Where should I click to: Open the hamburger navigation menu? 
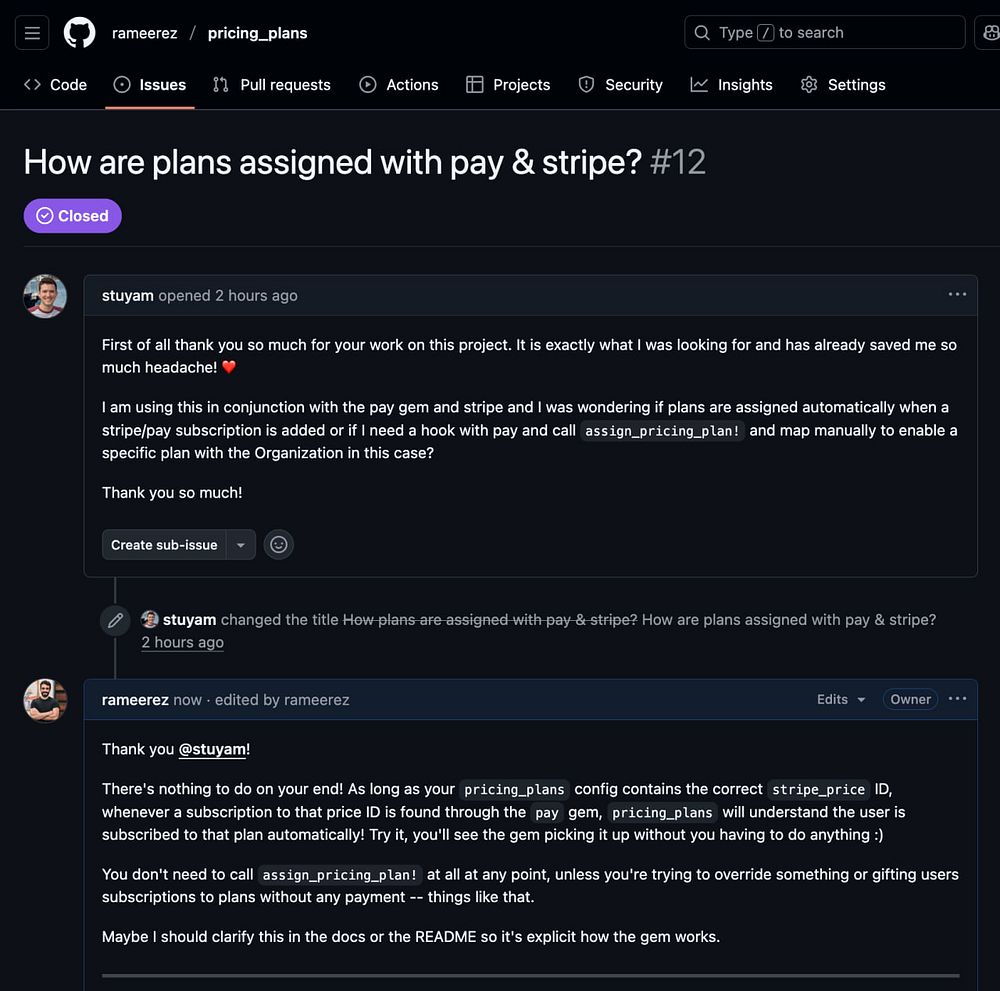[x=32, y=33]
